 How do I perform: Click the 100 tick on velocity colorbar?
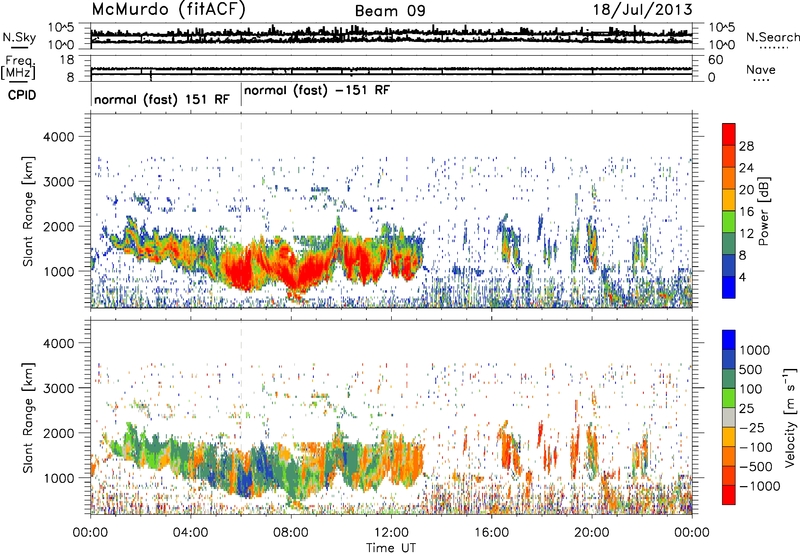click(751, 389)
